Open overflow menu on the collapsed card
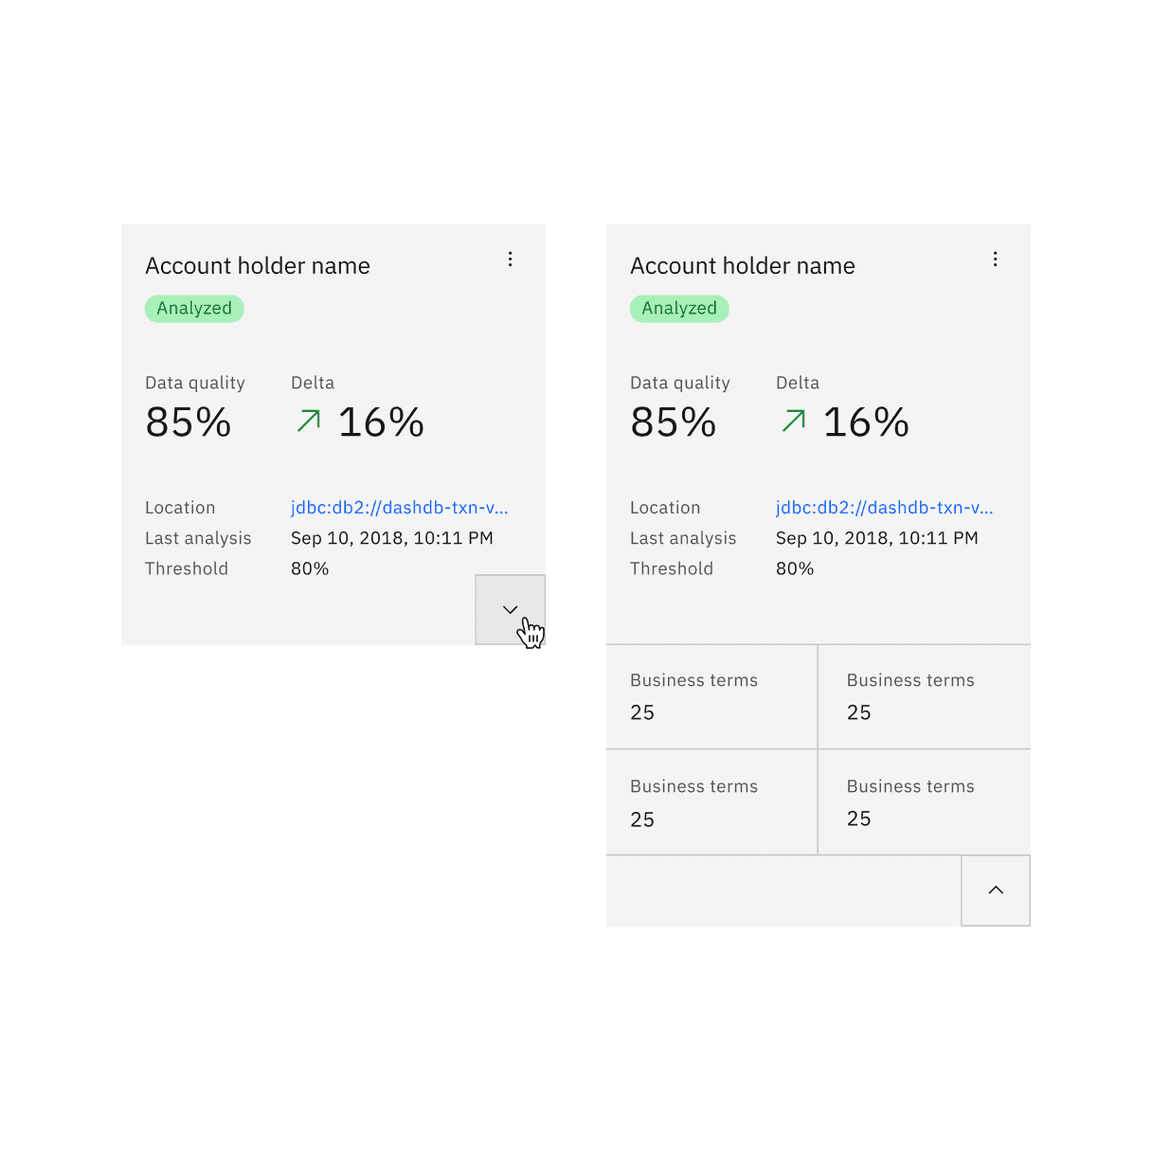This screenshot has height=1152, width=1152. (510, 259)
